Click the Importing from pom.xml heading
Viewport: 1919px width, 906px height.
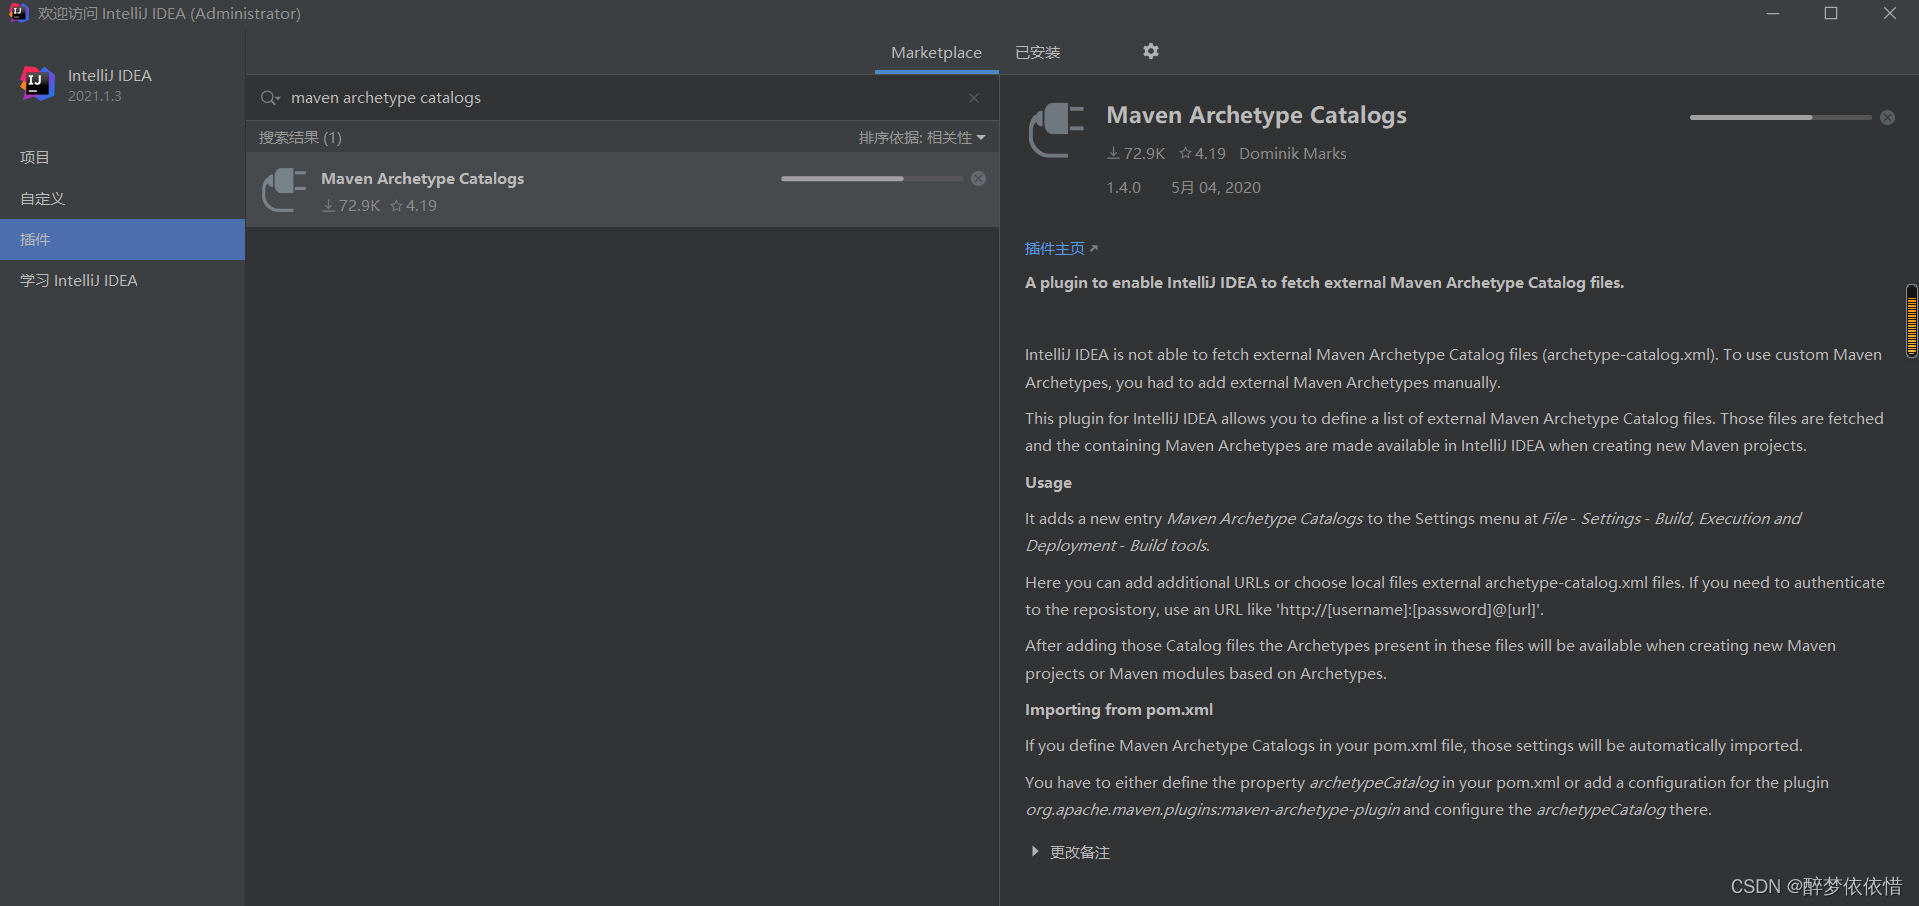[1119, 709]
